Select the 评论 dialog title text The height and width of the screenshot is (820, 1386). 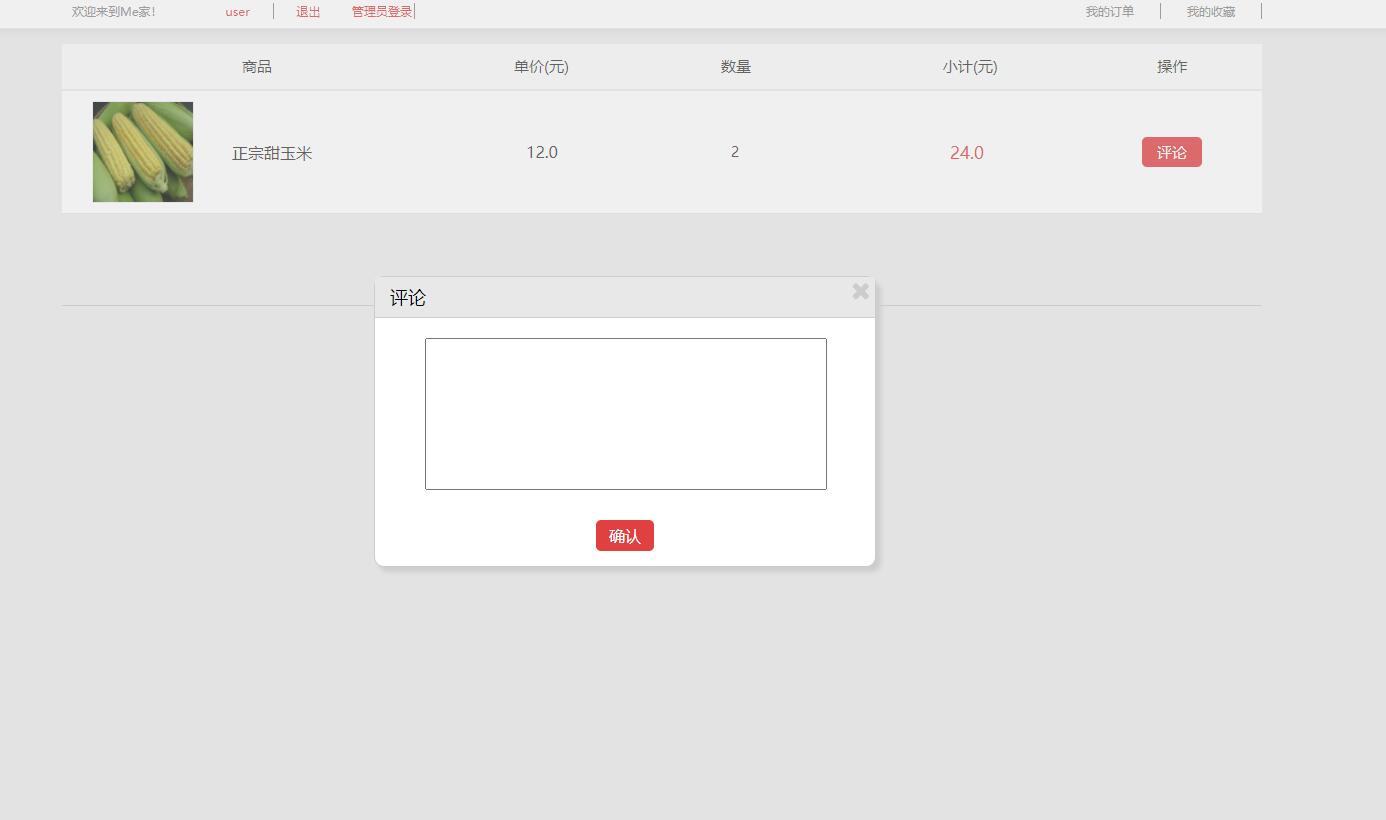coord(405,297)
